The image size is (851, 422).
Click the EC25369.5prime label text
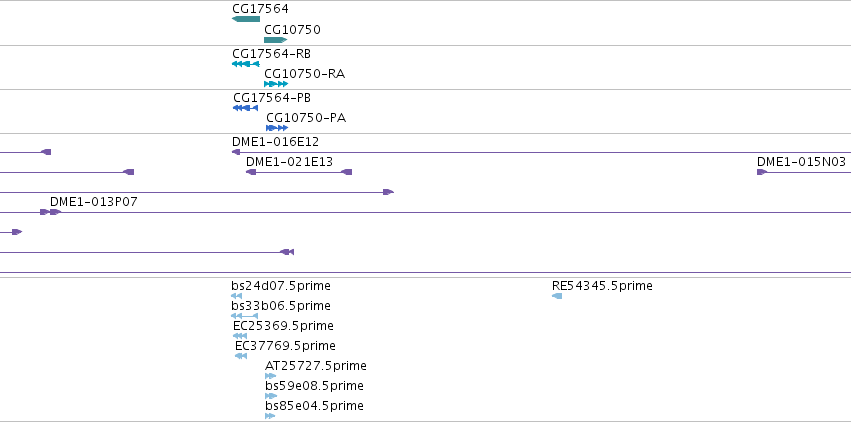[x=283, y=326]
